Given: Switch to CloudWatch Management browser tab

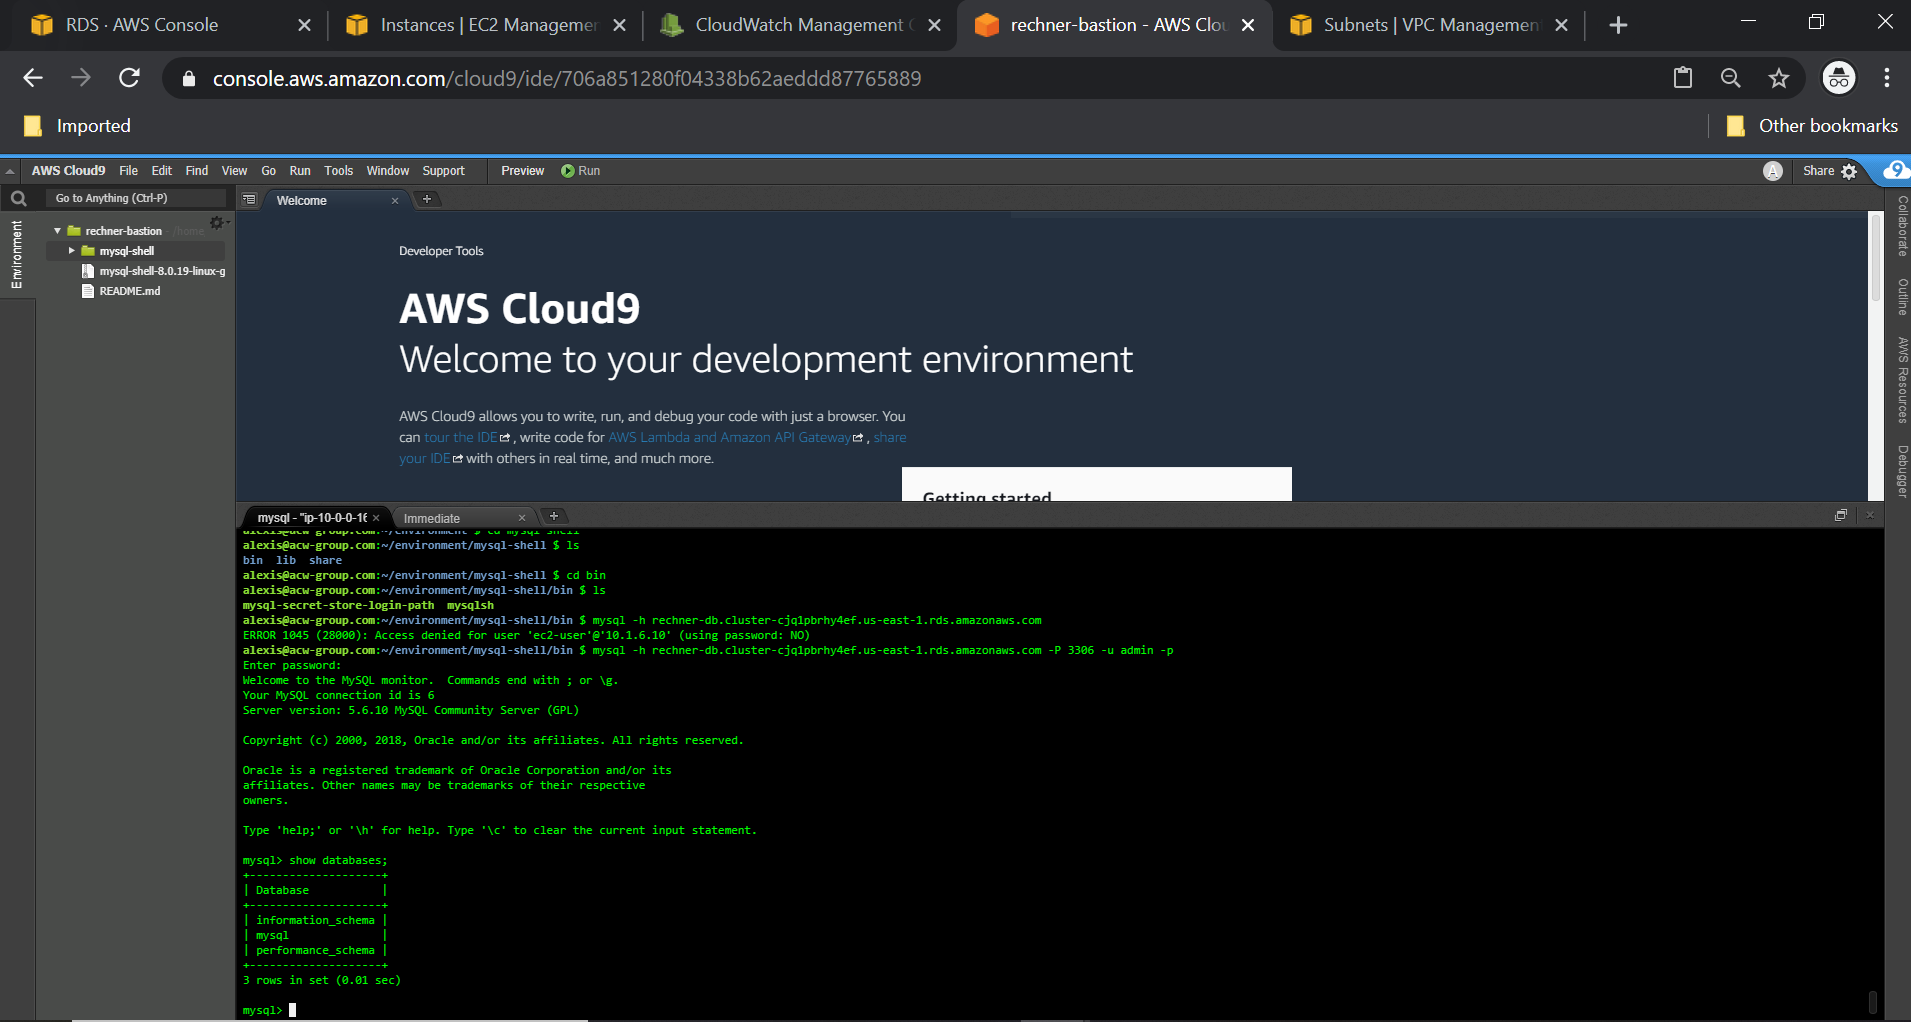Looking at the screenshot, I should tap(800, 25).
